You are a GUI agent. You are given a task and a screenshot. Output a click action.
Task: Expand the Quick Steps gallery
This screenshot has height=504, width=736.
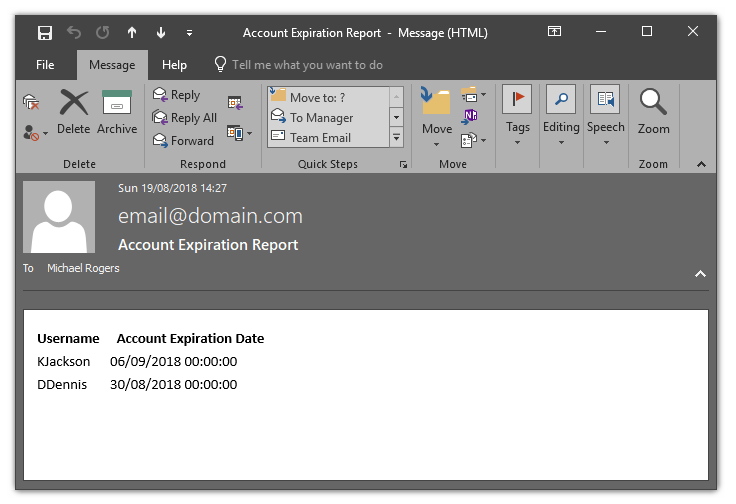click(397, 138)
